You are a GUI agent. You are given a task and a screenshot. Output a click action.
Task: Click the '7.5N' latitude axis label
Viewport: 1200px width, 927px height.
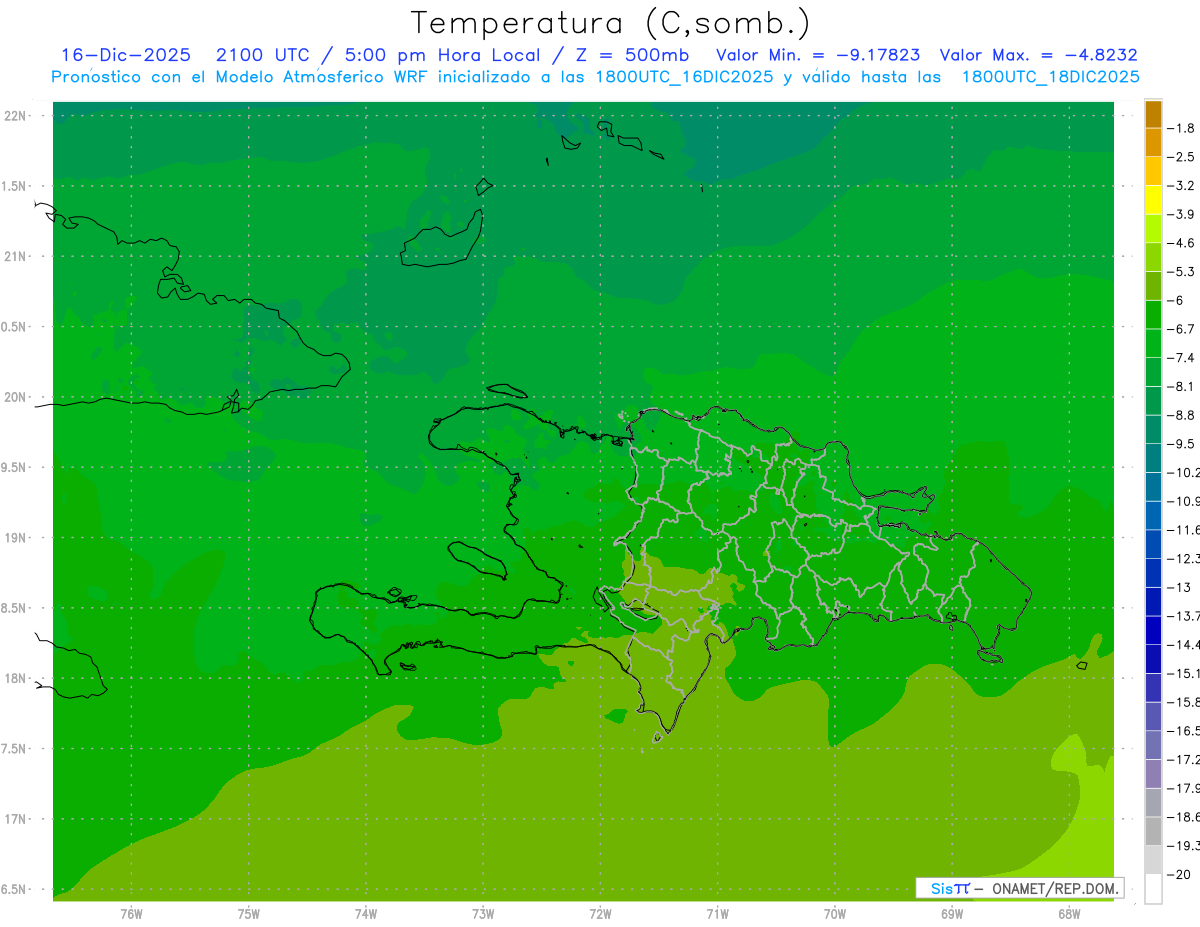tap(15, 749)
